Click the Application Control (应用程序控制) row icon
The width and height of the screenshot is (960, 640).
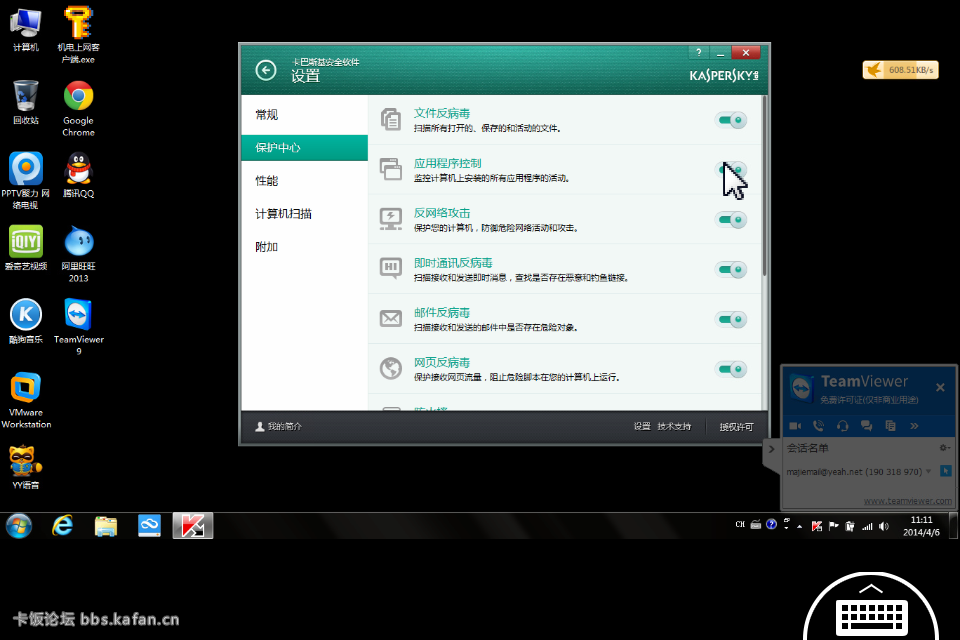click(391, 169)
